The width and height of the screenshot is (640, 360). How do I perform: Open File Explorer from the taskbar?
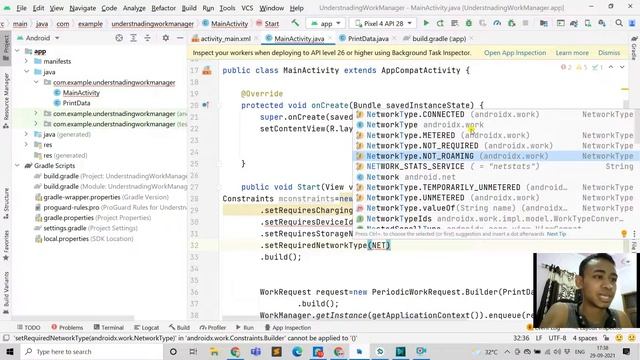[214, 351]
